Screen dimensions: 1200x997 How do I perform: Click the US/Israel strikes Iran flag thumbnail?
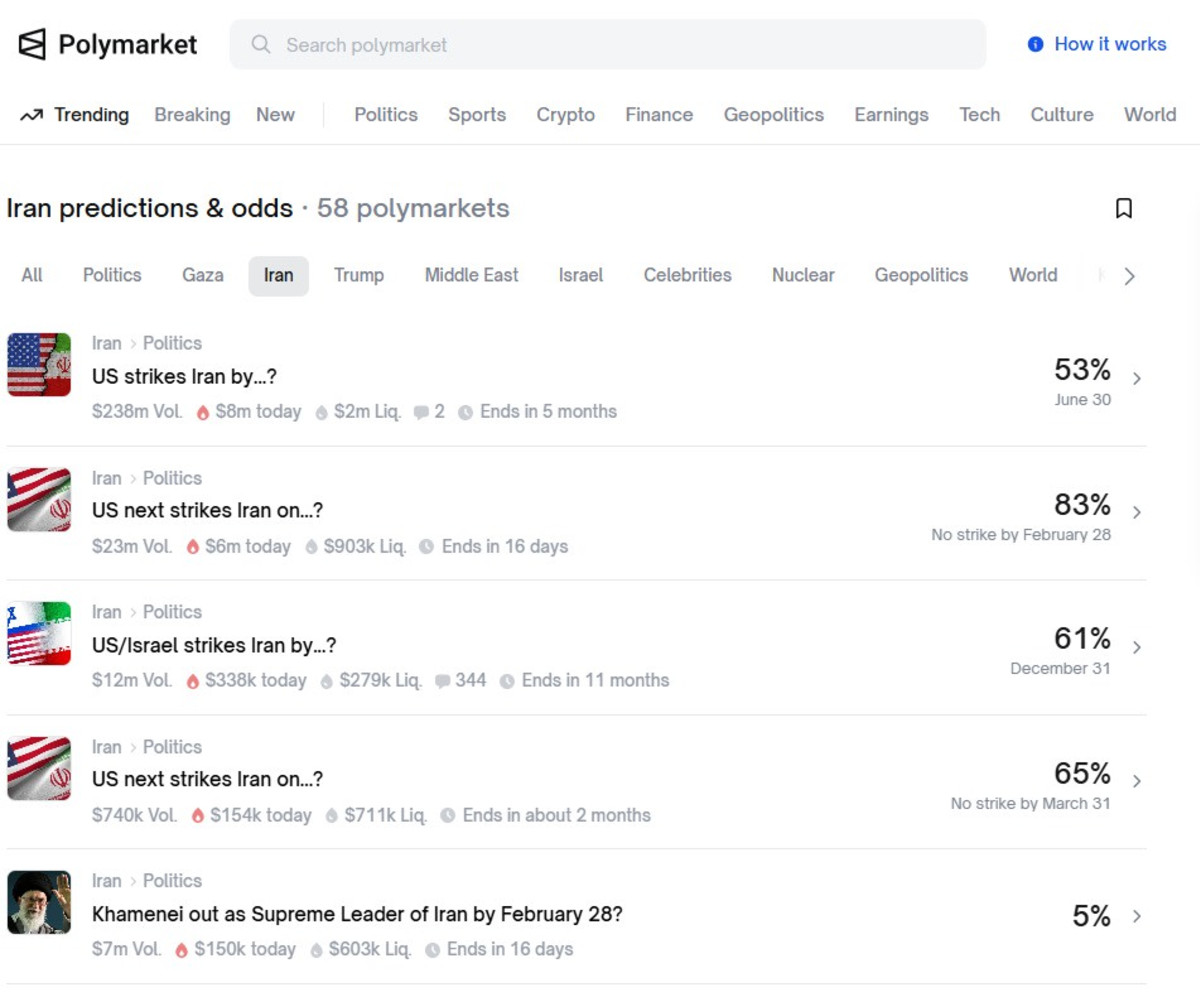tap(39, 633)
